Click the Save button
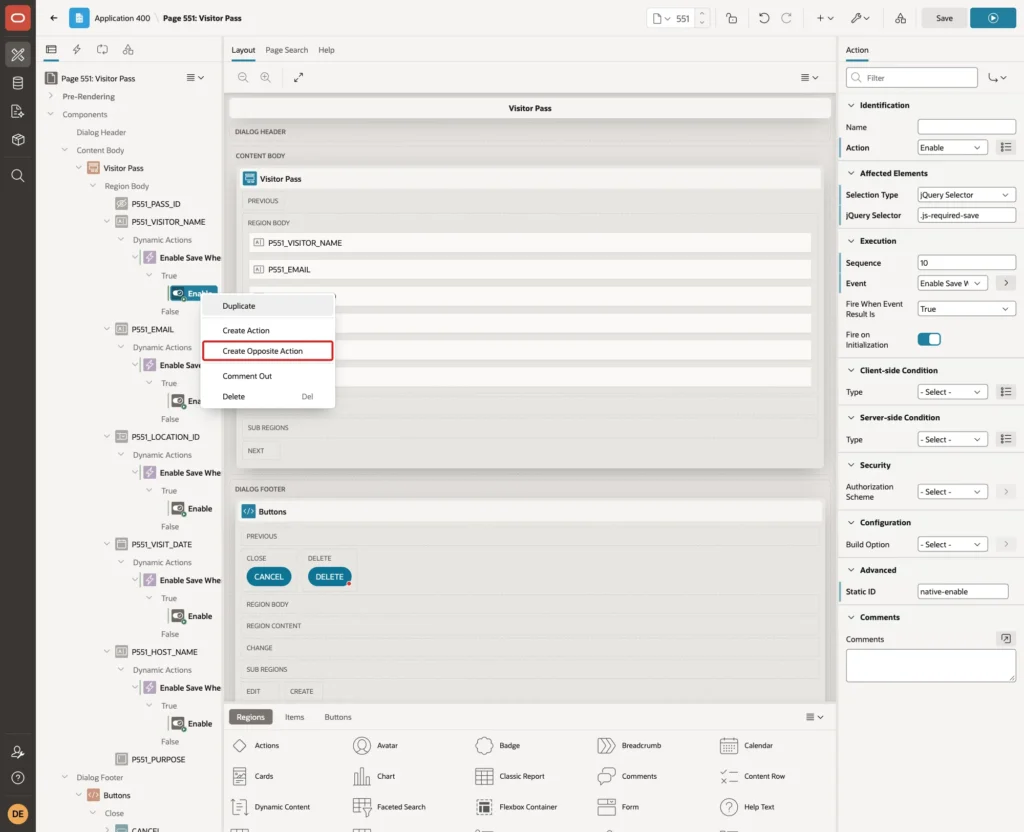 pyautogui.click(x=944, y=18)
